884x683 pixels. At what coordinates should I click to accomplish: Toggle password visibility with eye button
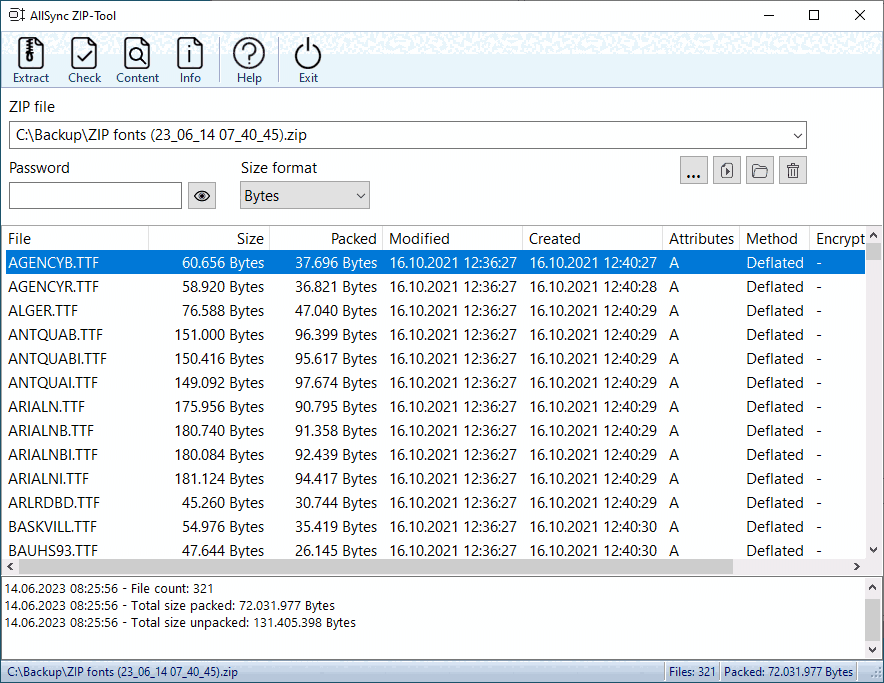(201, 195)
